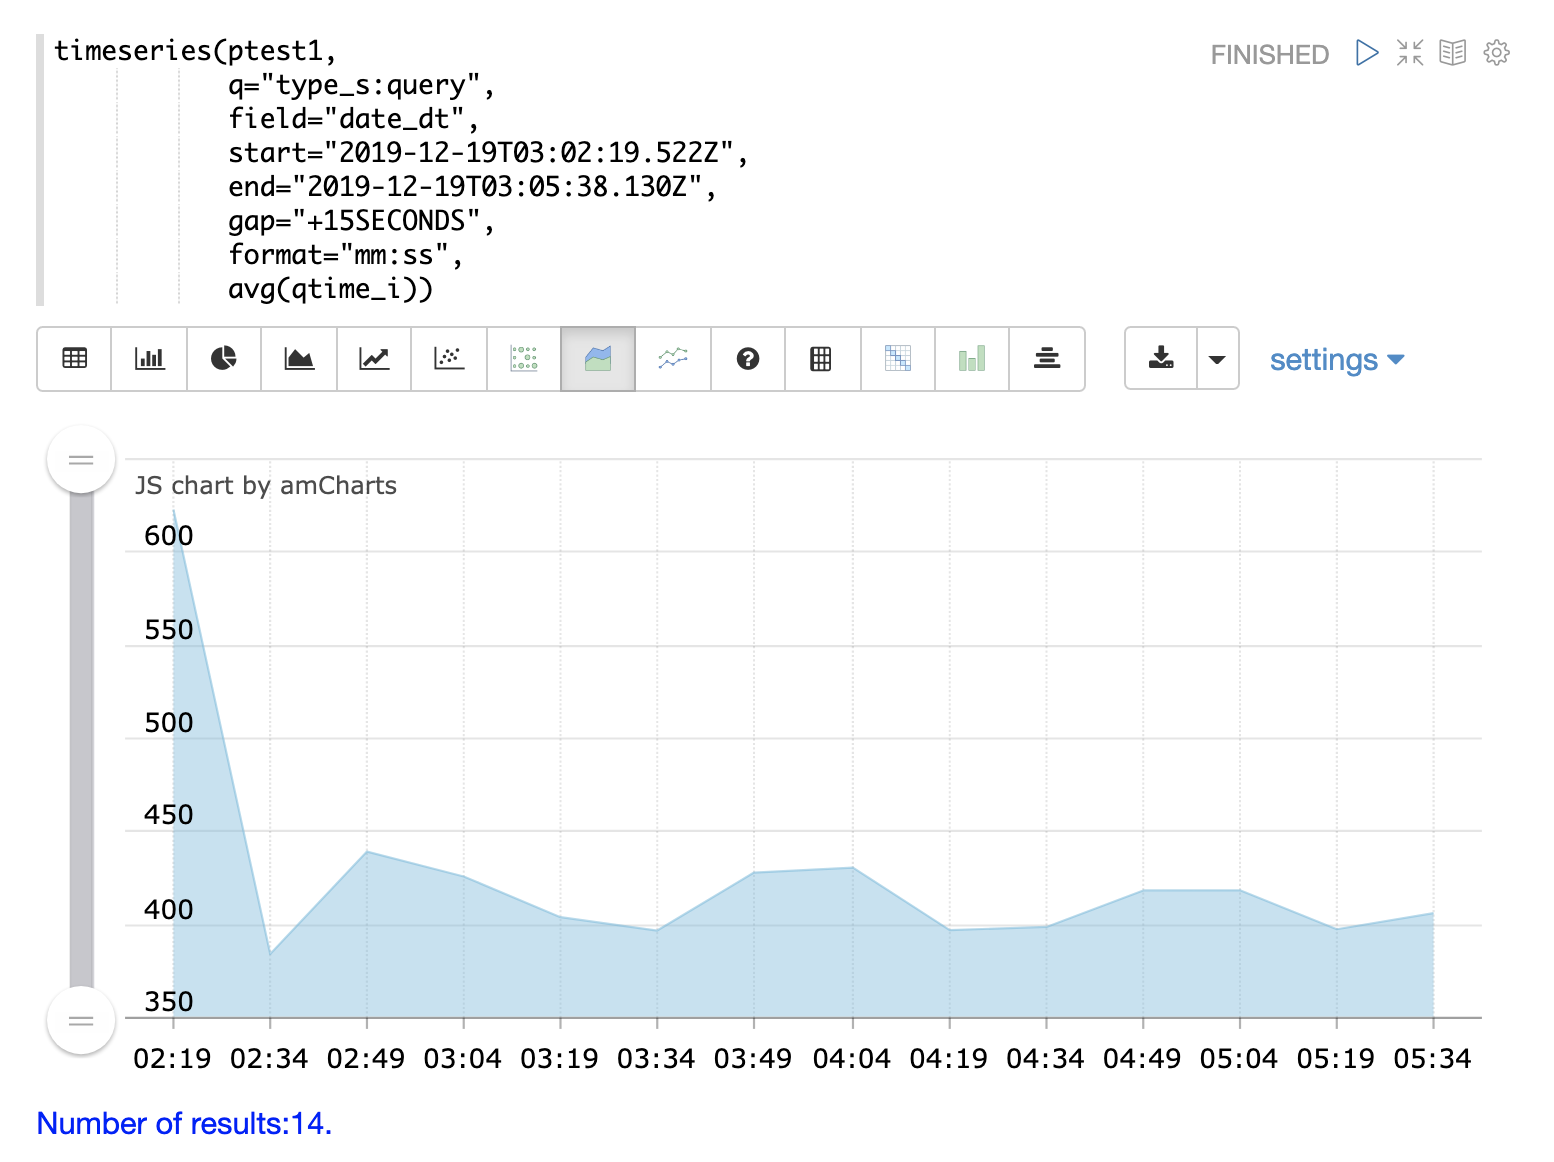Run the paragraph with play button
This screenshot has height=1162, width=1554.
pos(1367,53)
